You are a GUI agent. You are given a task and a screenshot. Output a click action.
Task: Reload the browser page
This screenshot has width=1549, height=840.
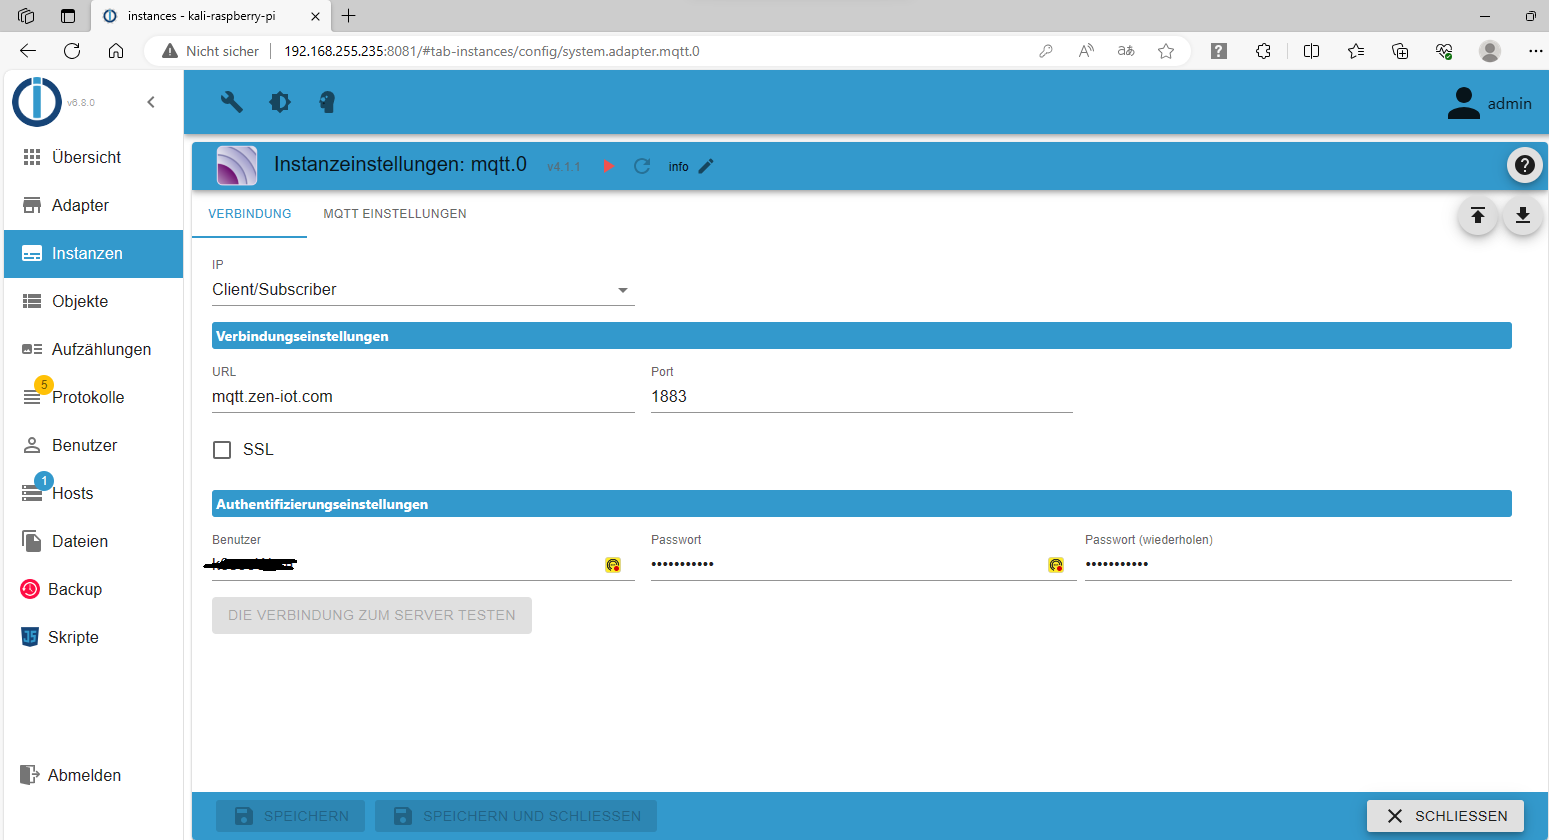pyautogui.click(x=72, y=51)
